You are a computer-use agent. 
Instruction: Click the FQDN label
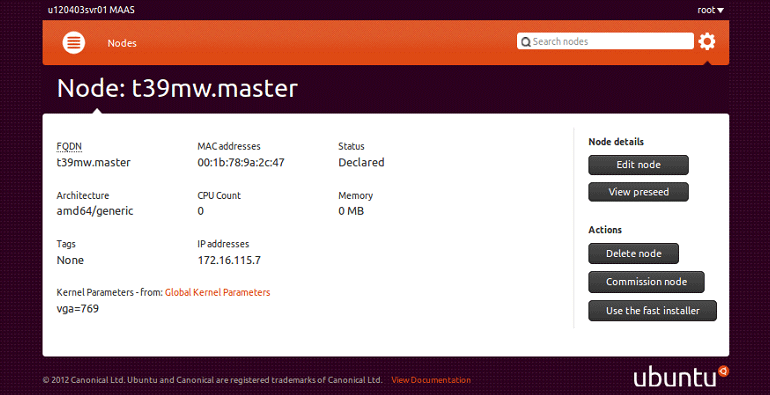pos(69,146)
